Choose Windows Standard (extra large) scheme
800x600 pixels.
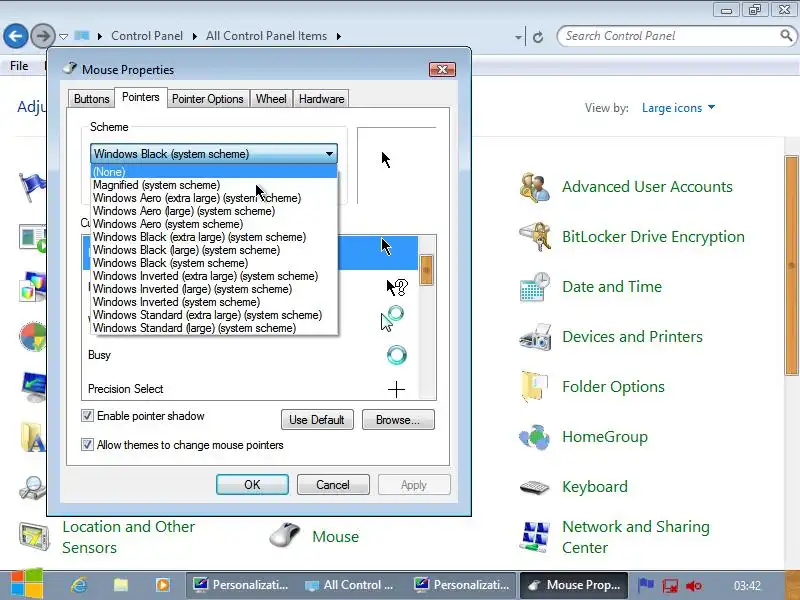tap(214, 315)
